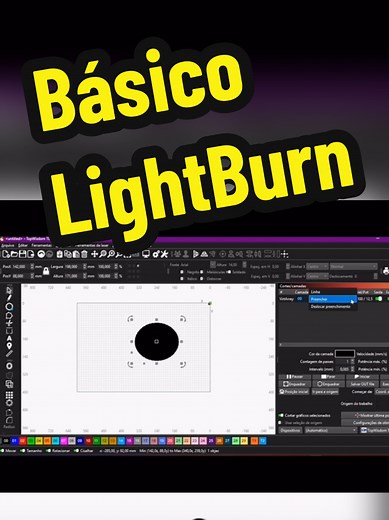Click the lock aspect ratio padlock
Screen dimensions: 389x520
(x=46, y=271)
